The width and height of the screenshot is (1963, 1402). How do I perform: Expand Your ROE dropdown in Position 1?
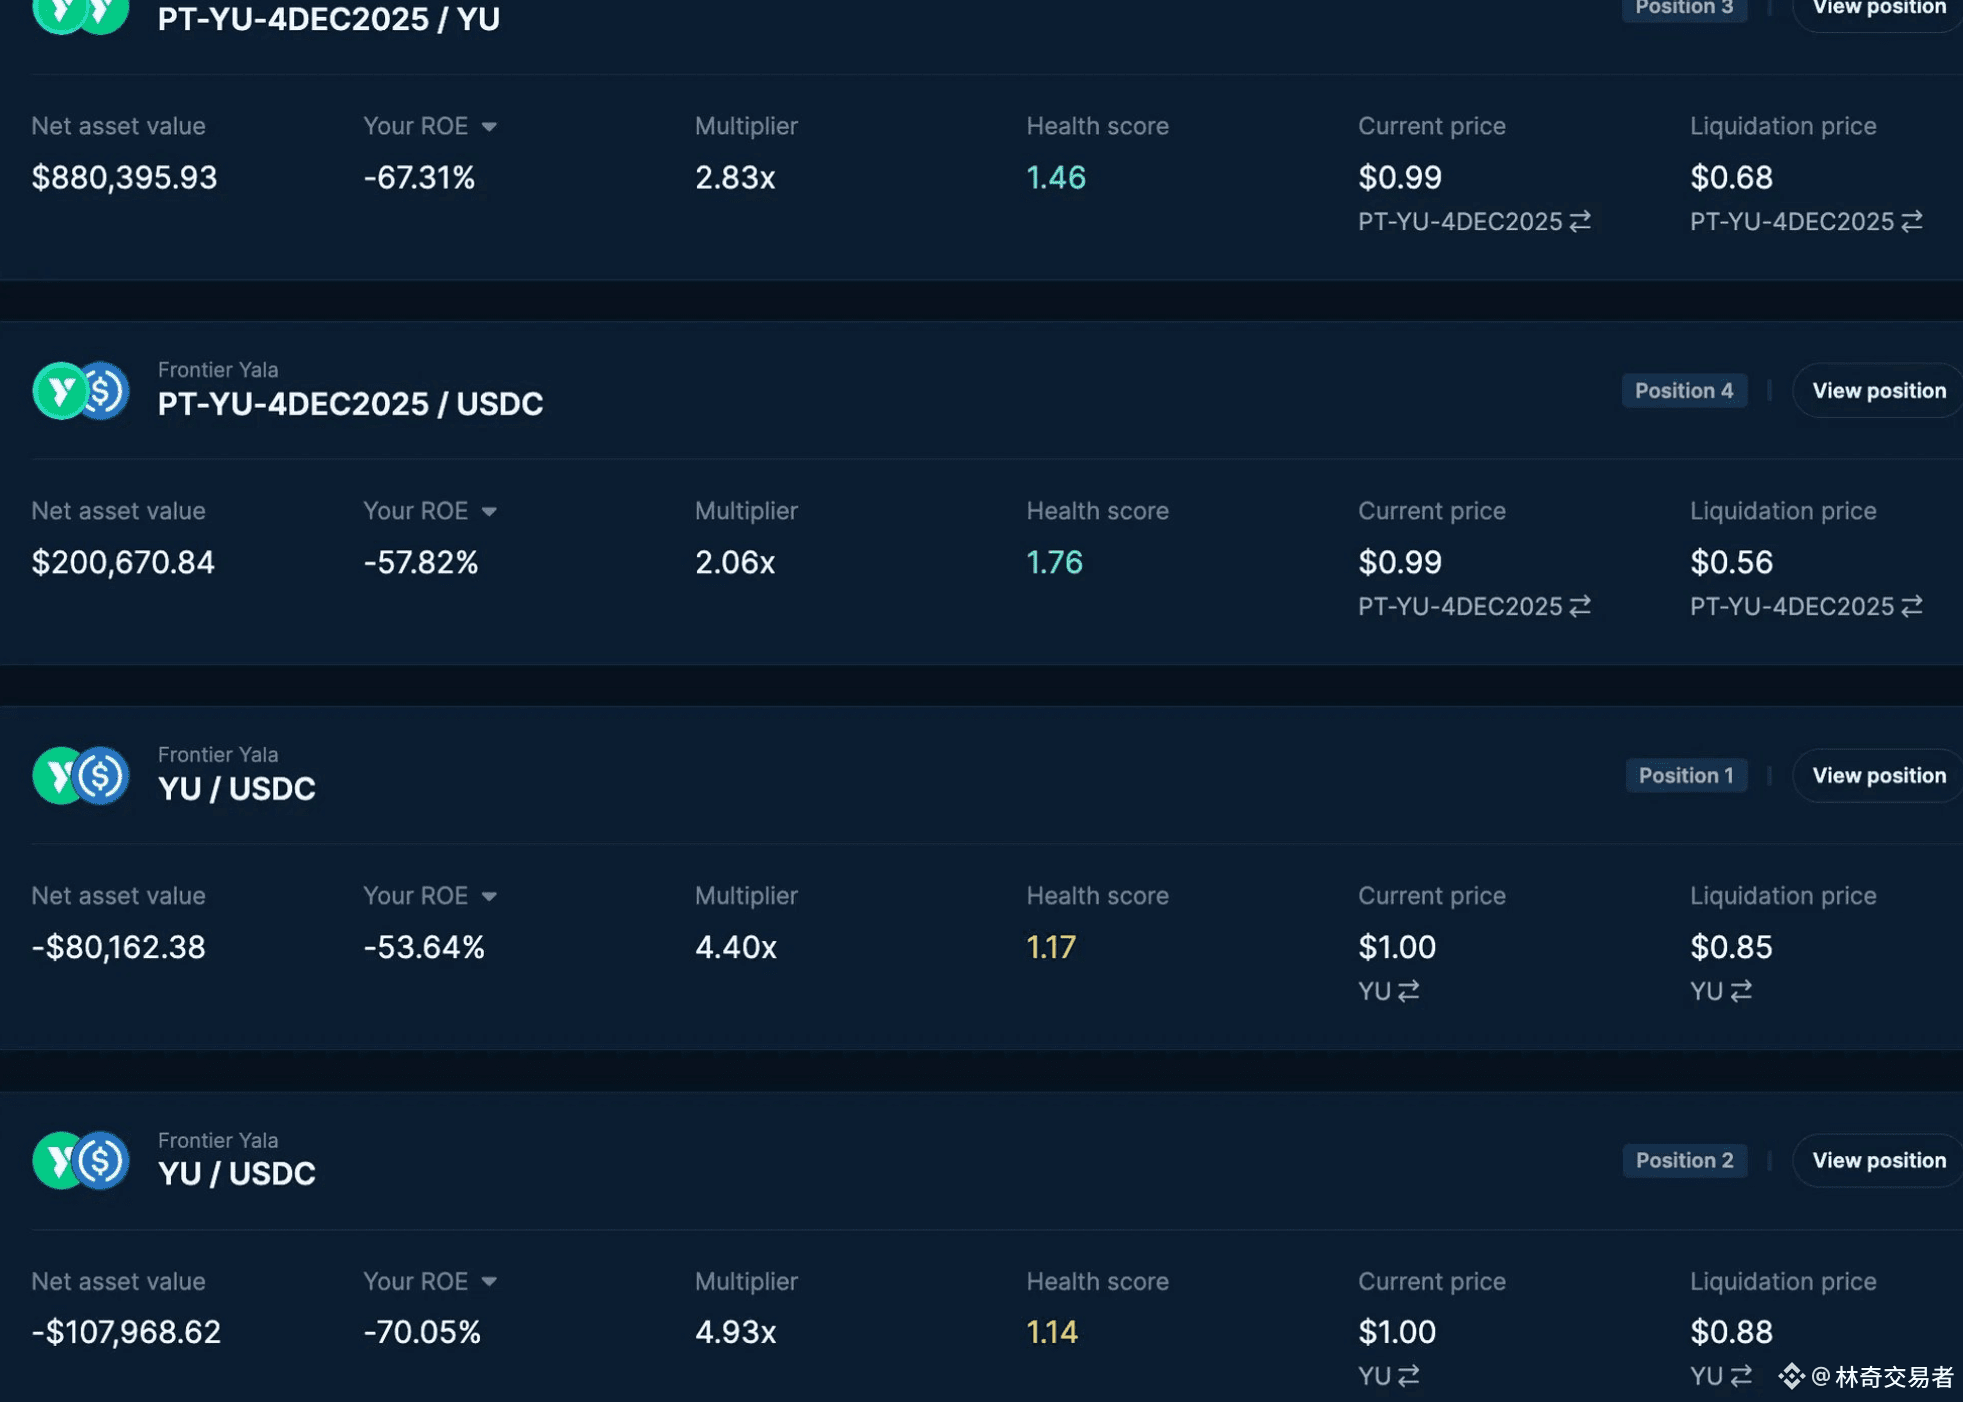(x=489, y=897)
